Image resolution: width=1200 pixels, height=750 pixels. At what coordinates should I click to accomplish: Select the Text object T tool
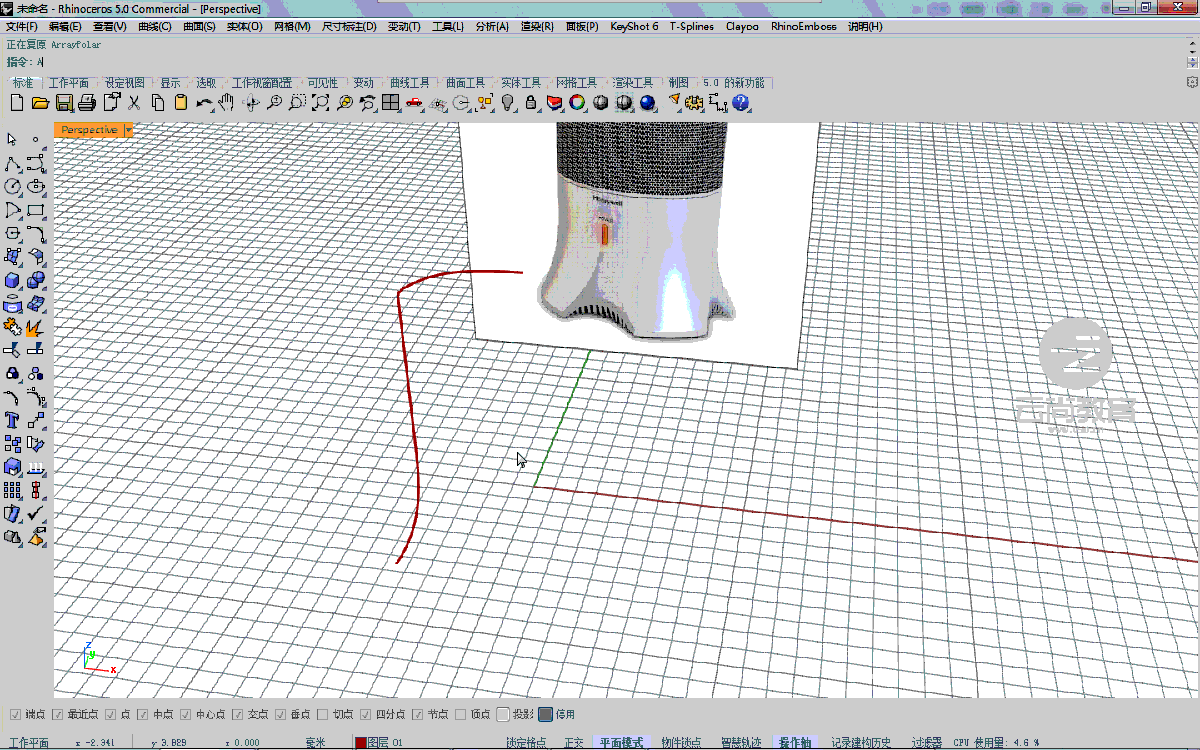12,420
